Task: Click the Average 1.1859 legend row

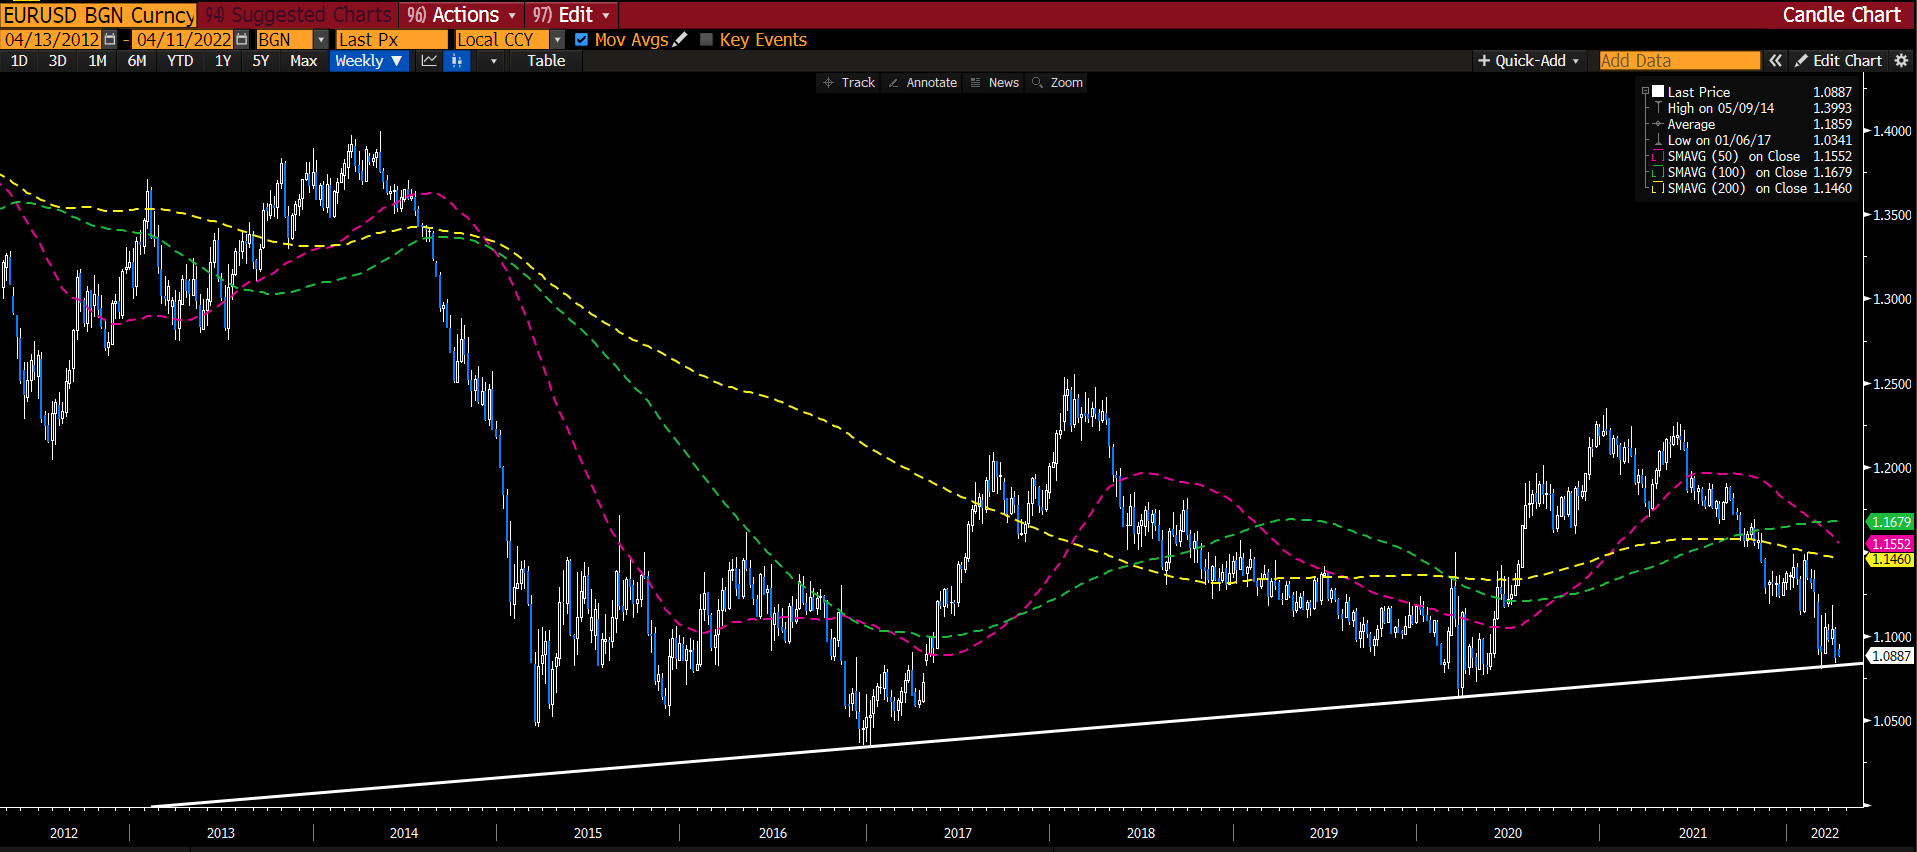Action: 1752,124
